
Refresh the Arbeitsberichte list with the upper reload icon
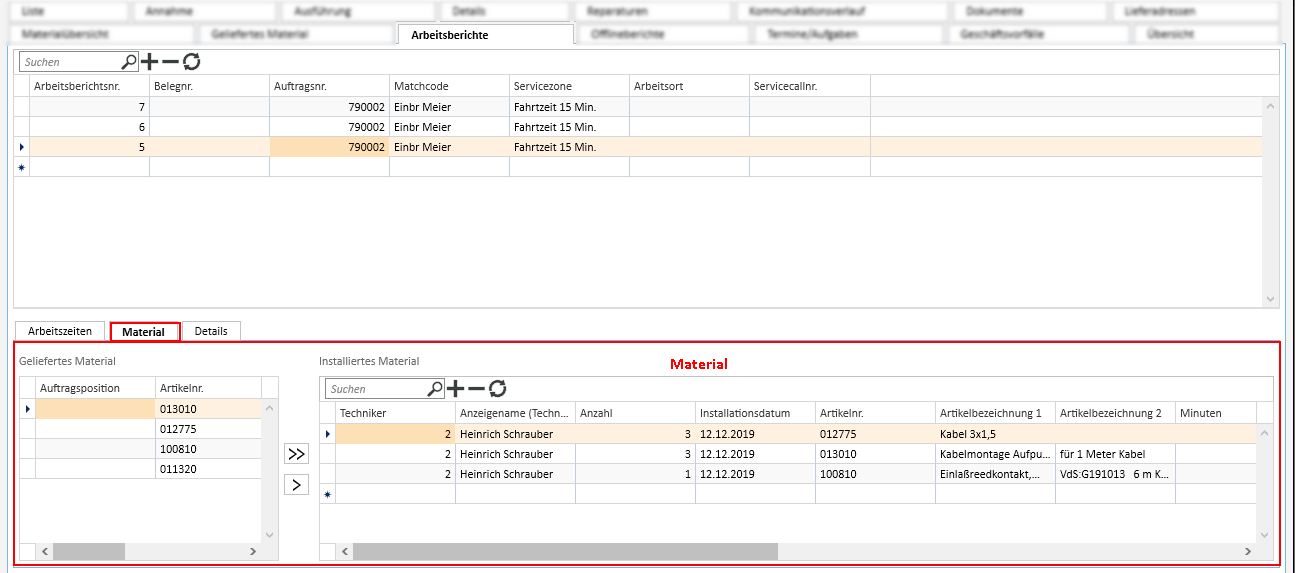[x=192, y=62]
